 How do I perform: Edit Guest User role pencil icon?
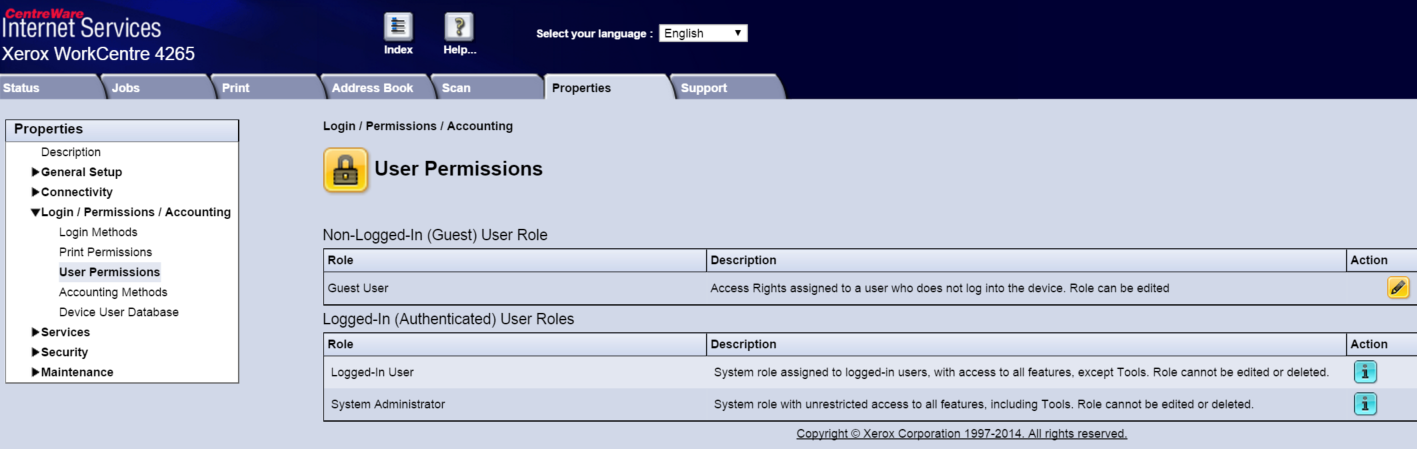[x=1397, y=288]
